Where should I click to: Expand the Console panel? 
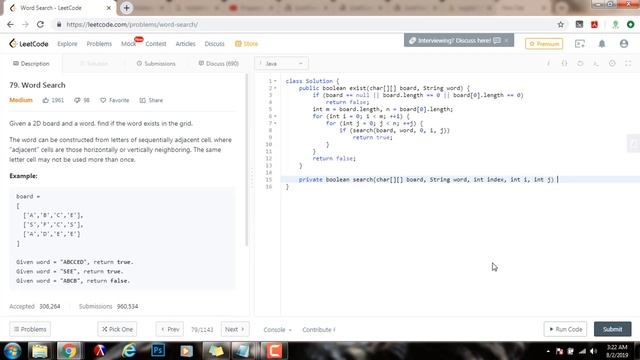click(278, 329)
